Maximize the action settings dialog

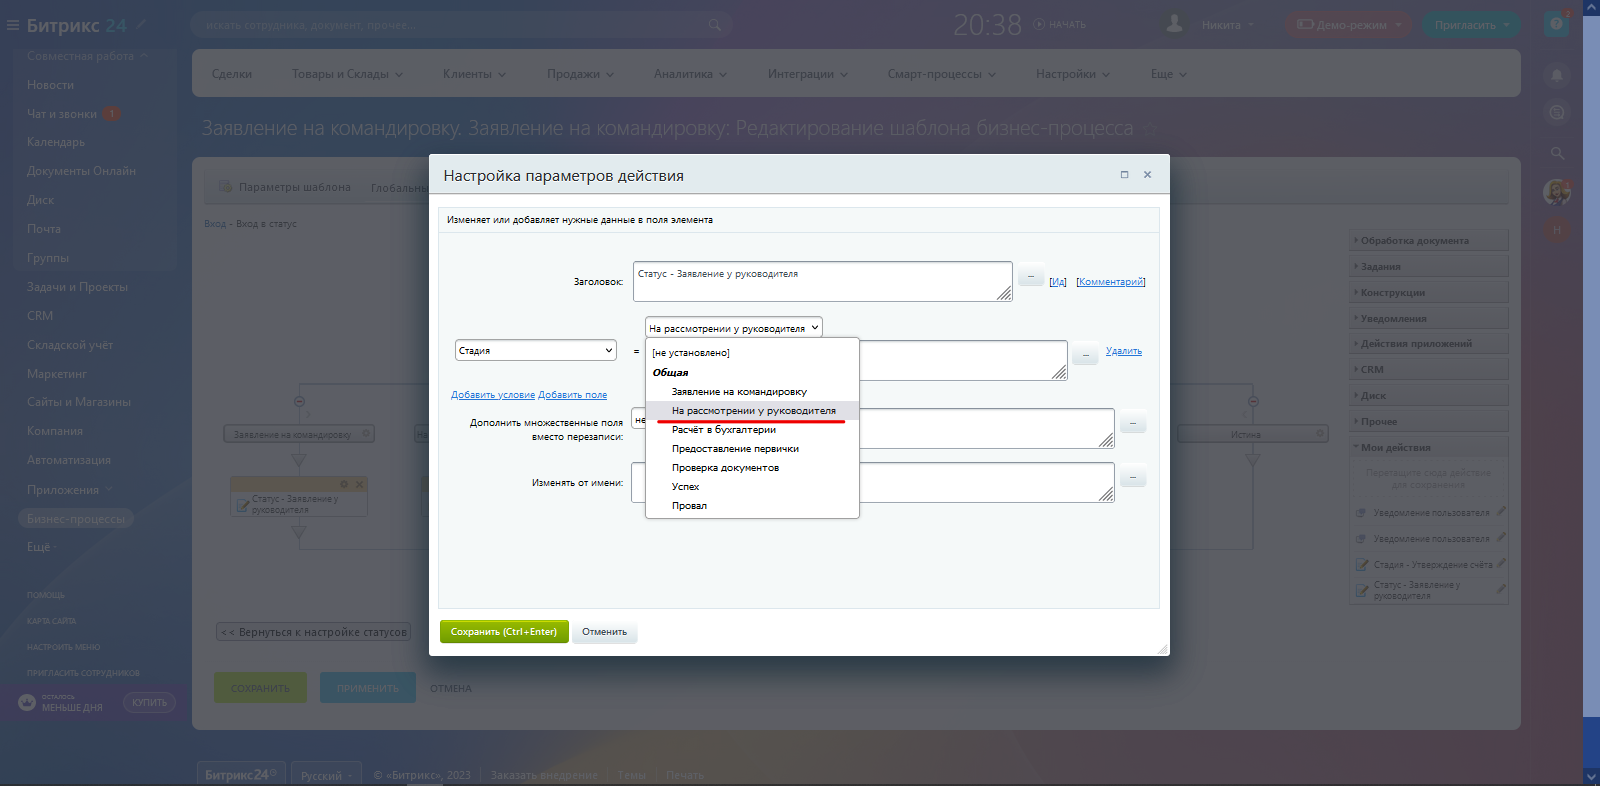pyautogui.click(x=1124, y=174)
